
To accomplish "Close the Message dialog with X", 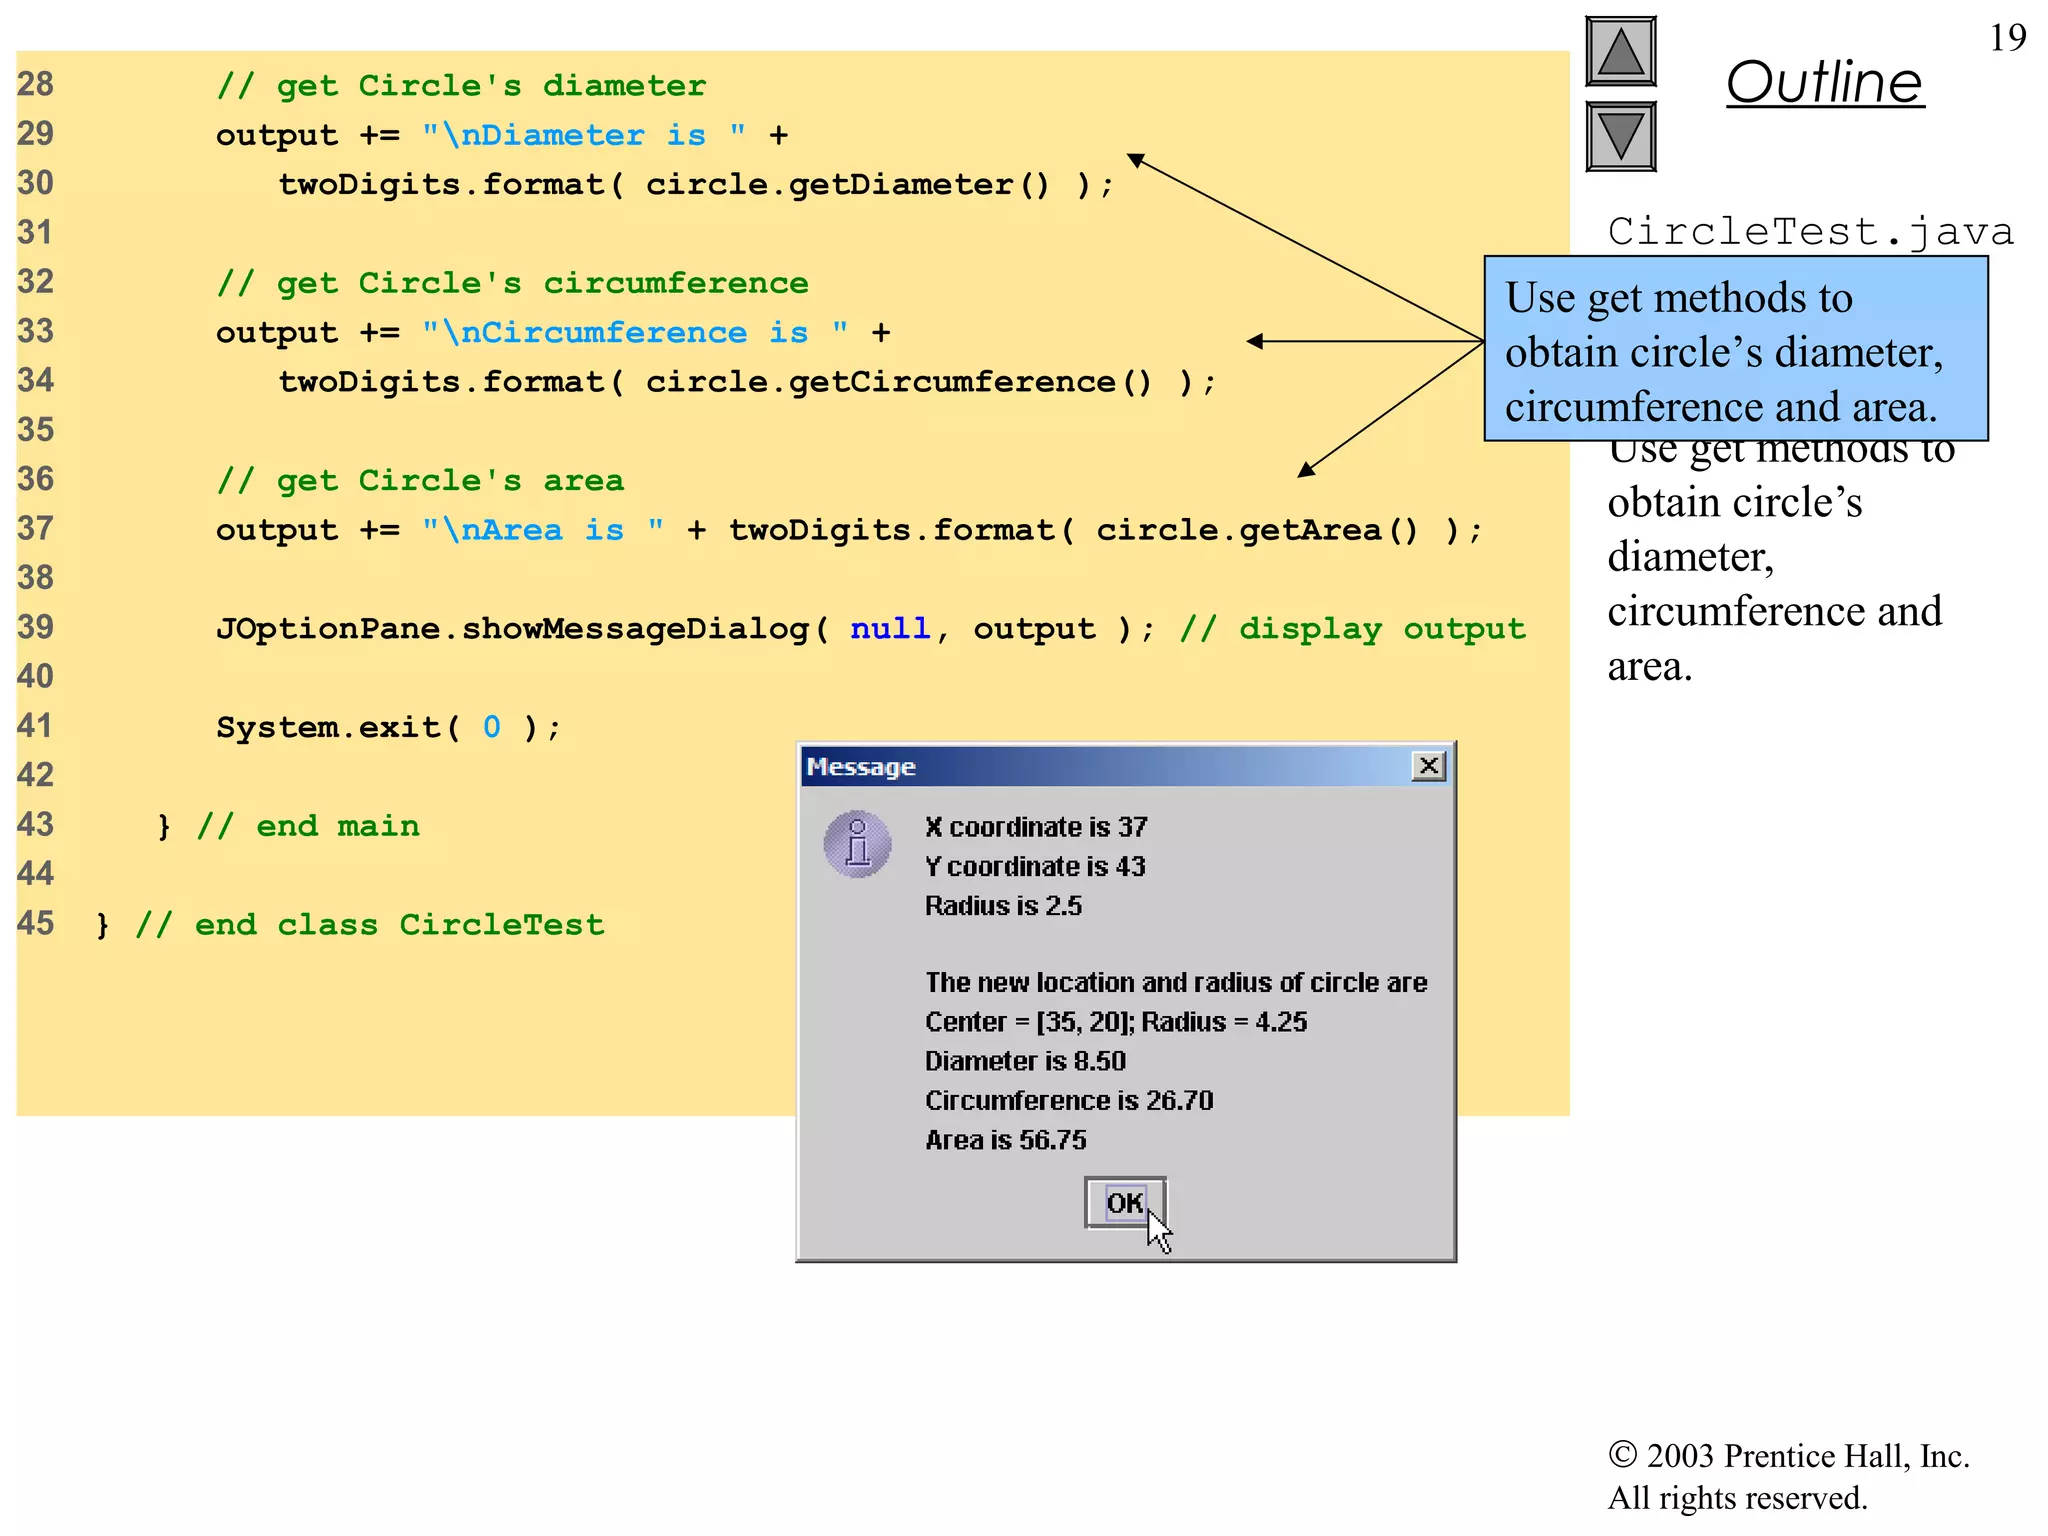I will point(1429,766).
